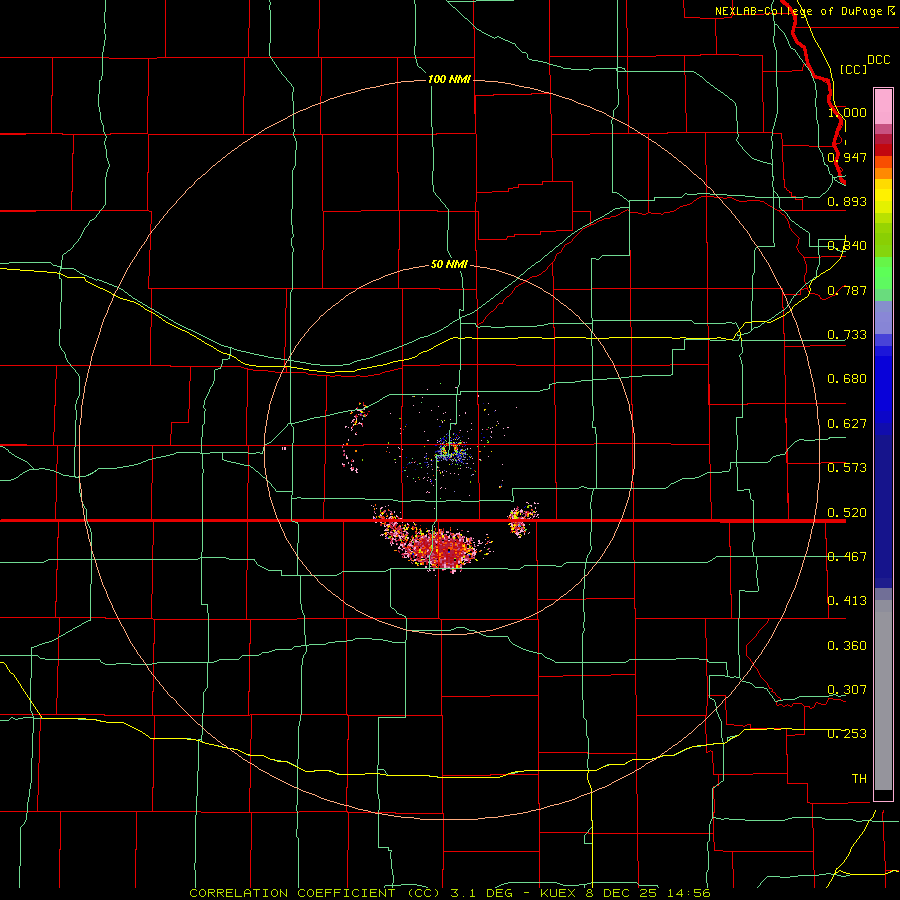900x900 pixels.
Task: Select the 0.253 legend value
Action: click(x=847, y=734)
